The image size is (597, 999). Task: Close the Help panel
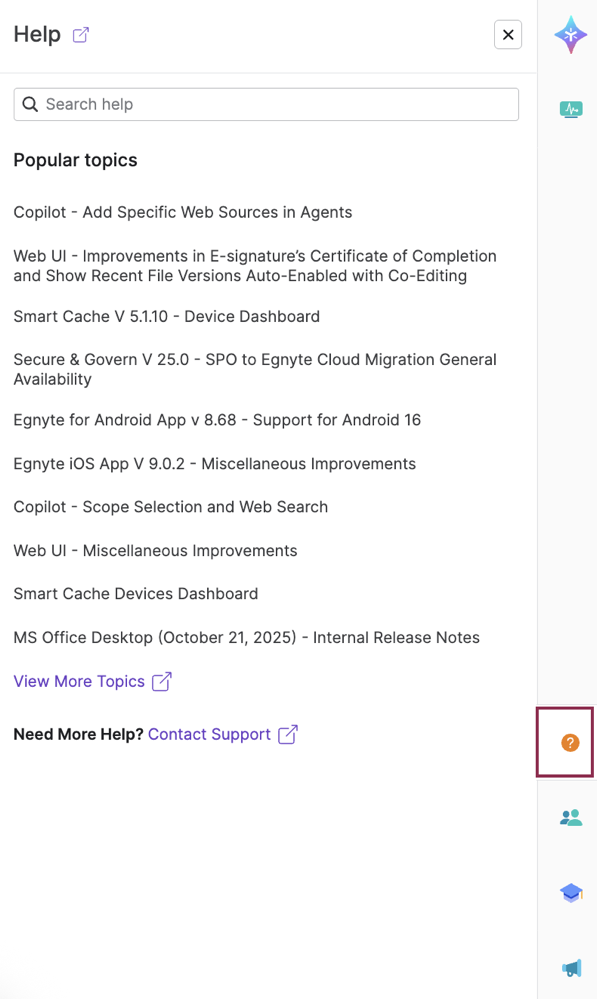tap(507, 34)
